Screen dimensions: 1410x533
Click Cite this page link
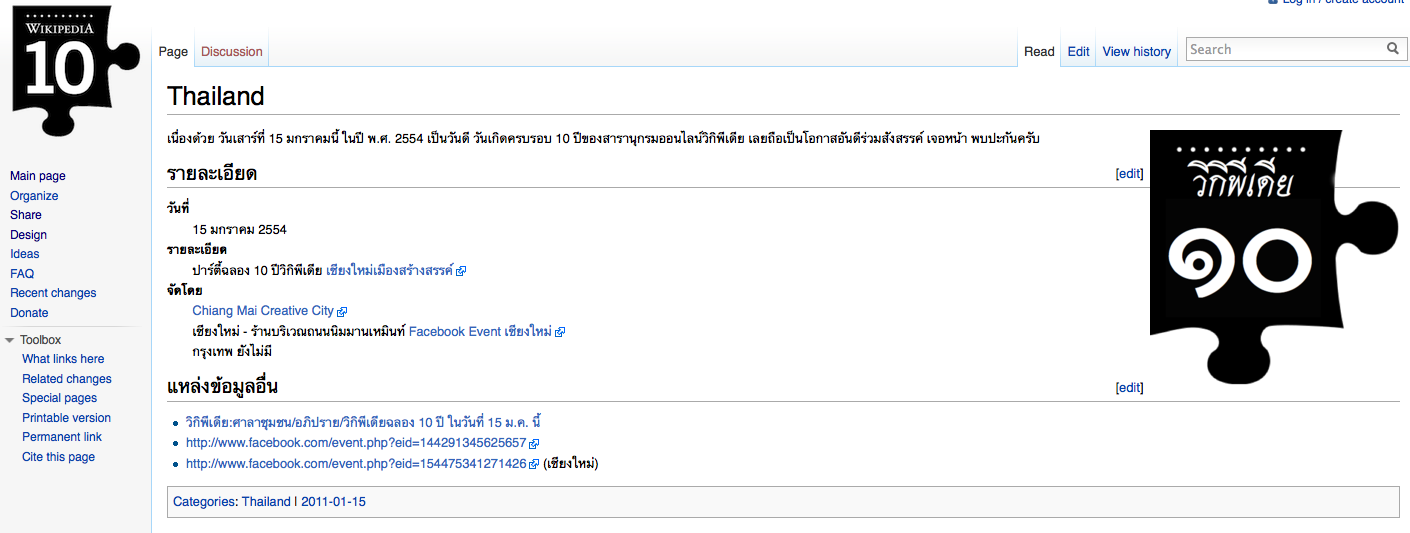pyautogui.click(x=58, y=457)
